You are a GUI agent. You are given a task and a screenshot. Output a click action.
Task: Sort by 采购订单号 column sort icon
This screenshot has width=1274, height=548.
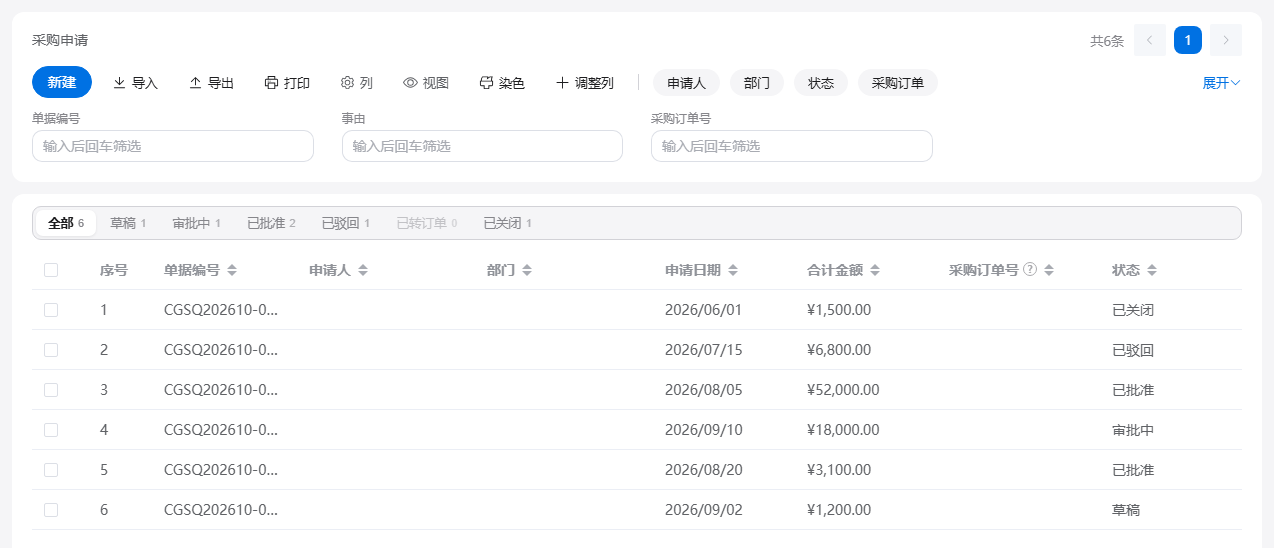tap(1049, 270)
